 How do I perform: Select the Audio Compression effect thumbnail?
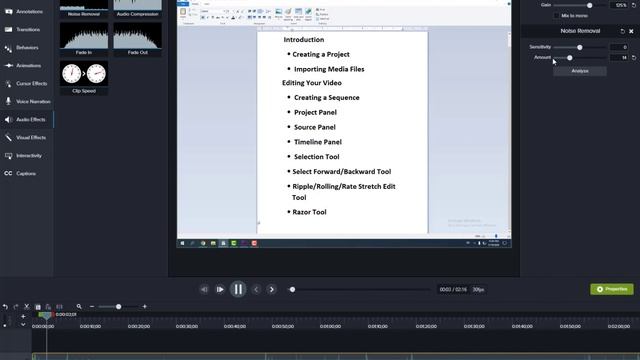(x=138, y=8)
